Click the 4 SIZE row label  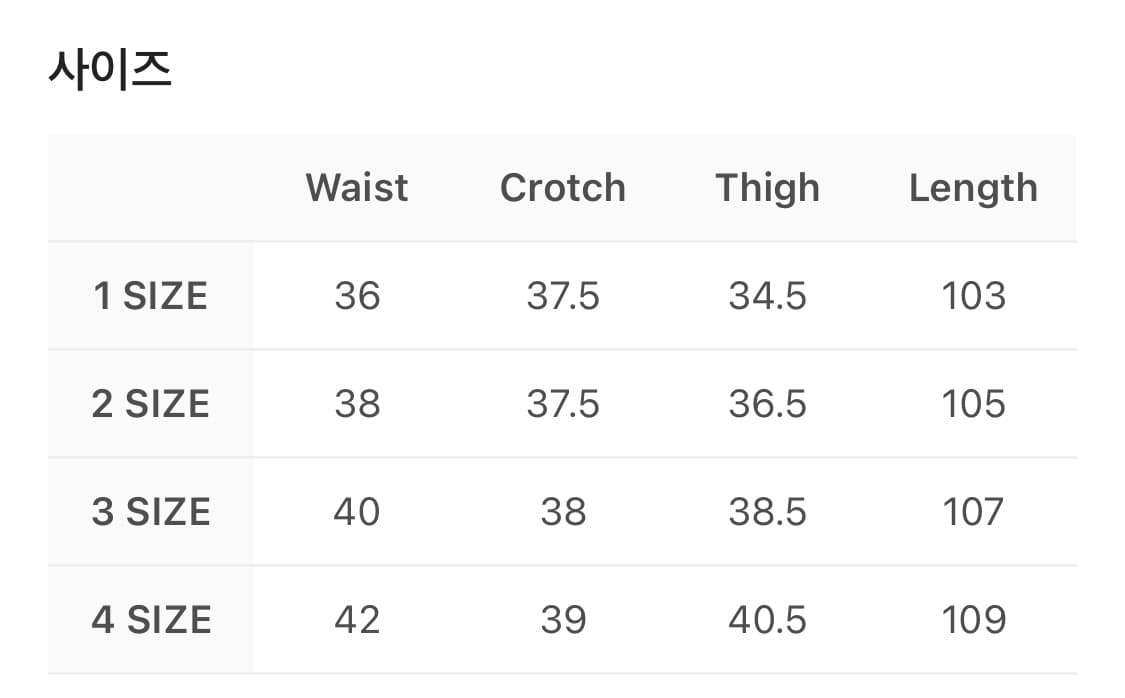click(x=150, y=620)
